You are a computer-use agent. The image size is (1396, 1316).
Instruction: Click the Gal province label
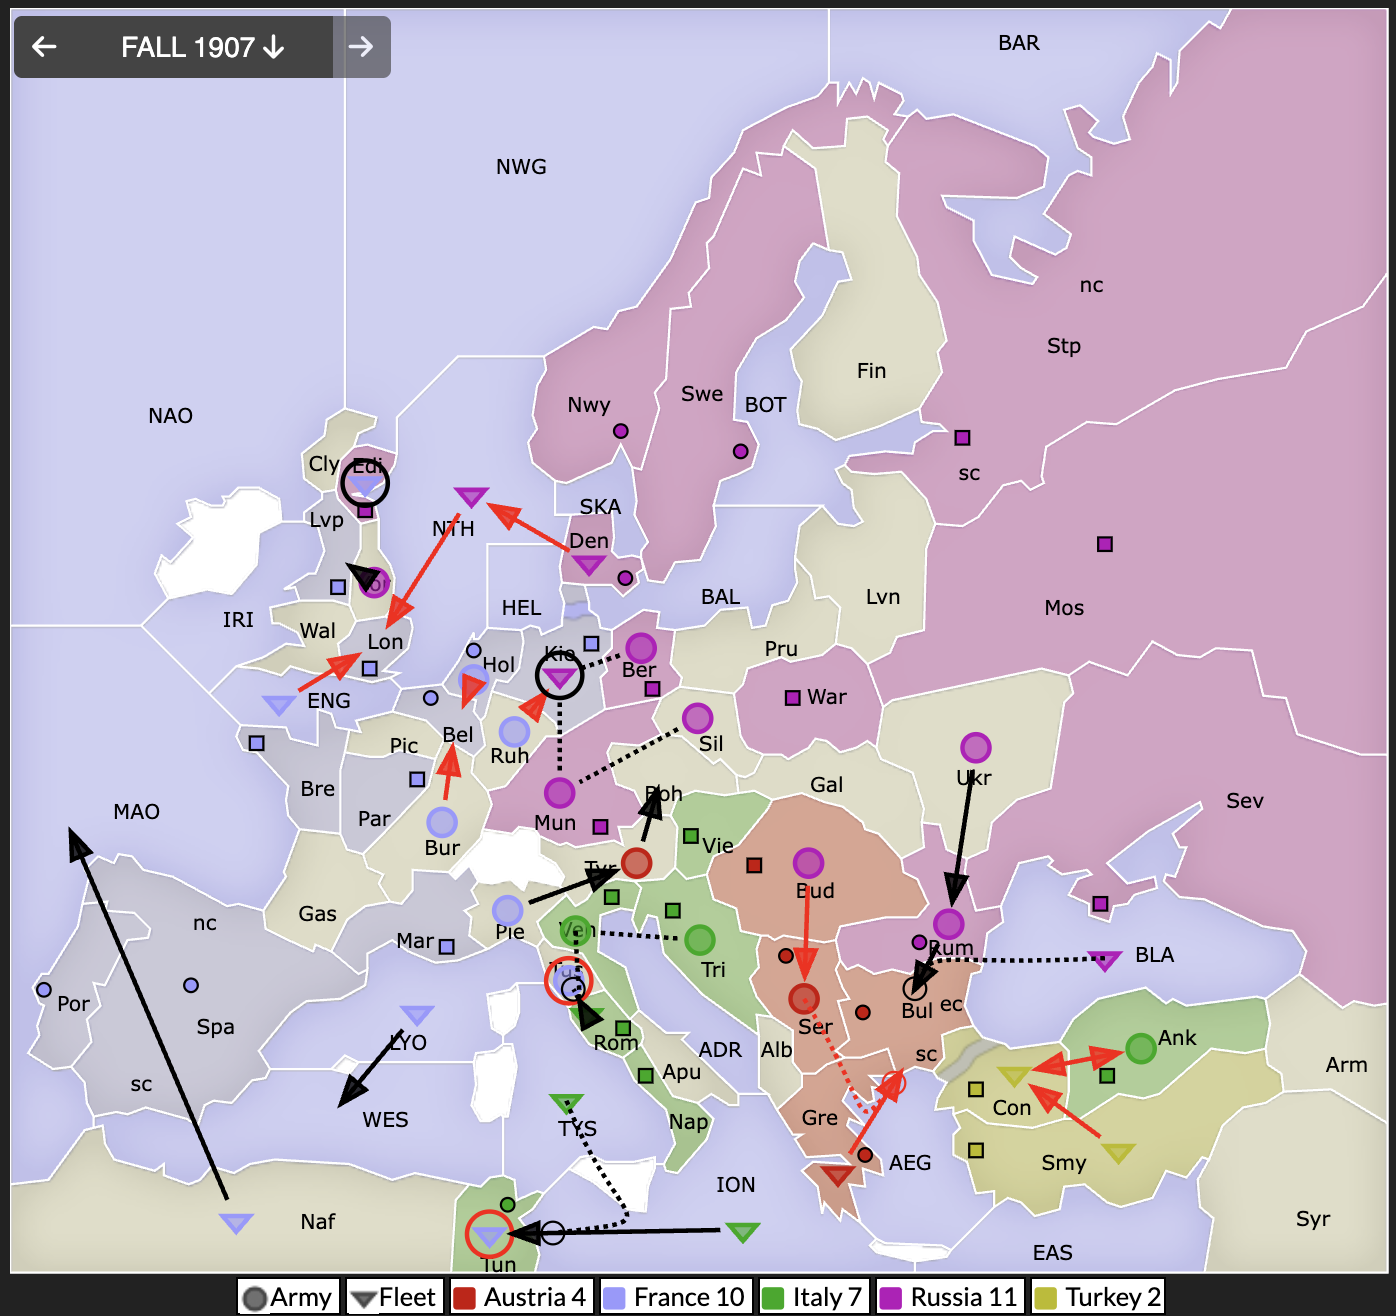[826, 785]
